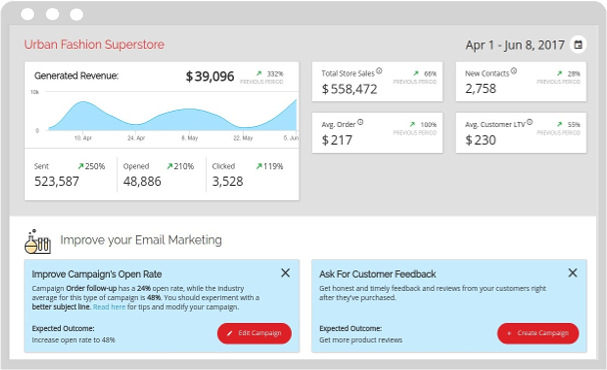
Task: Click the Total Store Sales card
Action: [377, 82]
